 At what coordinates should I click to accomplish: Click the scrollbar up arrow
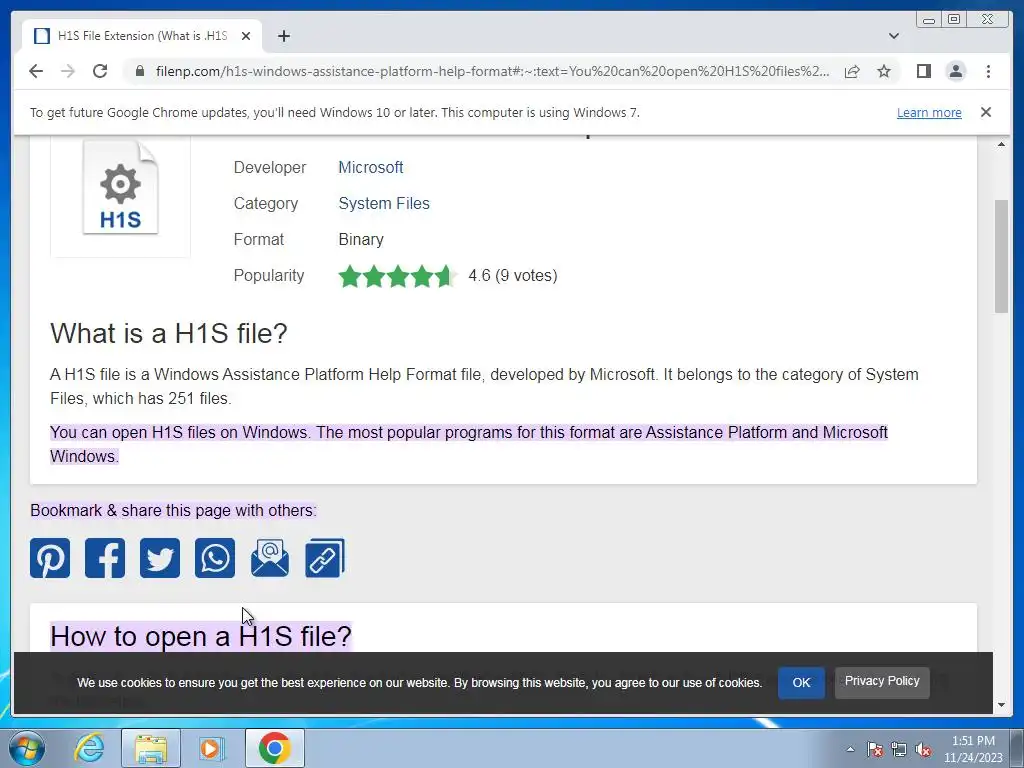(x=1001, y=144)
